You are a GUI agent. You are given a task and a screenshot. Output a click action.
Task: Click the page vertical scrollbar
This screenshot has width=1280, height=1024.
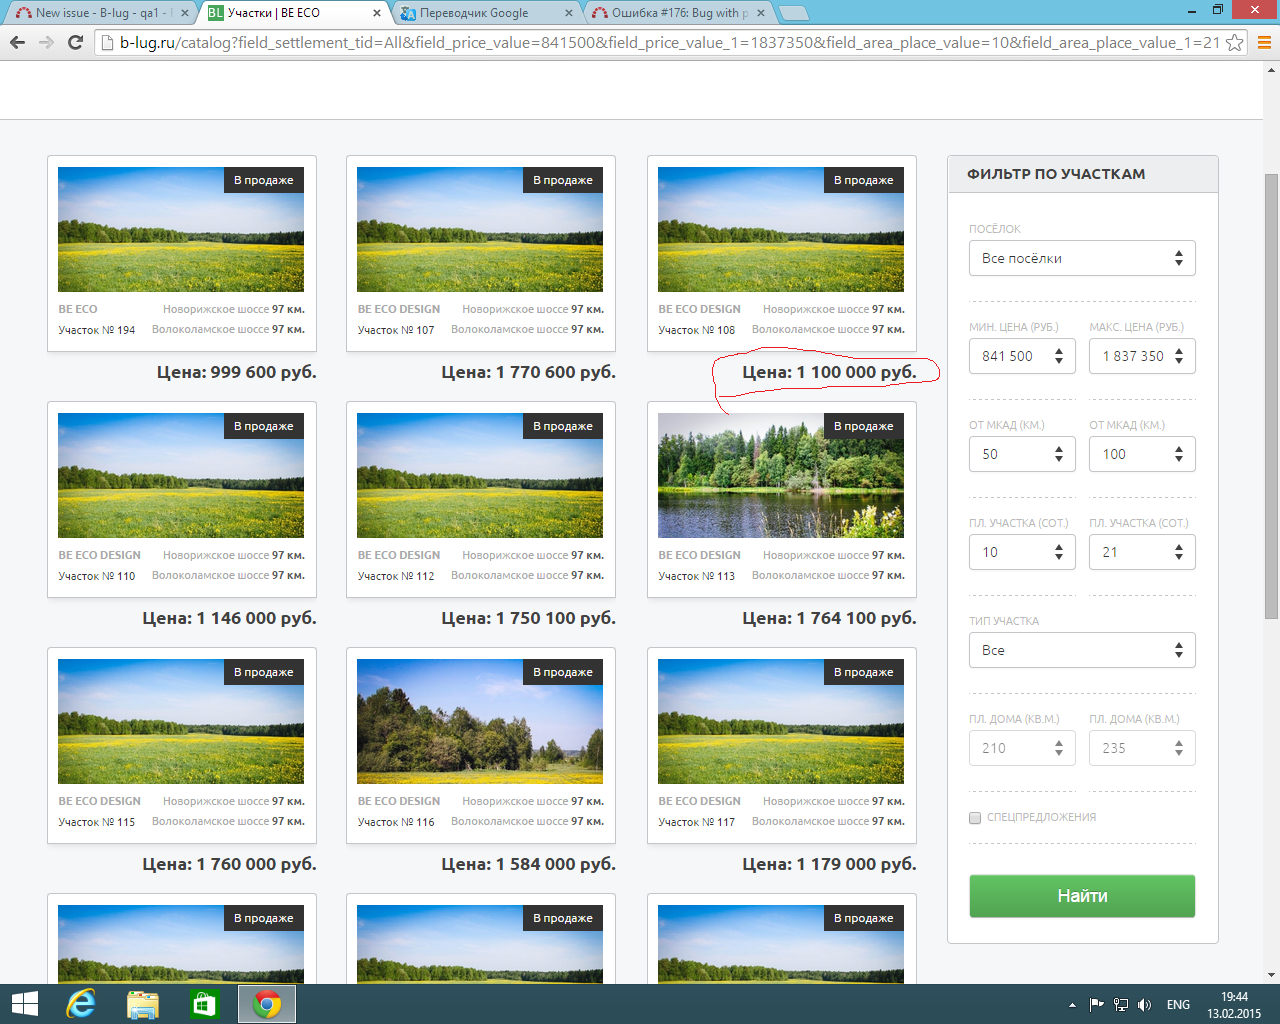click(1271, 400)
